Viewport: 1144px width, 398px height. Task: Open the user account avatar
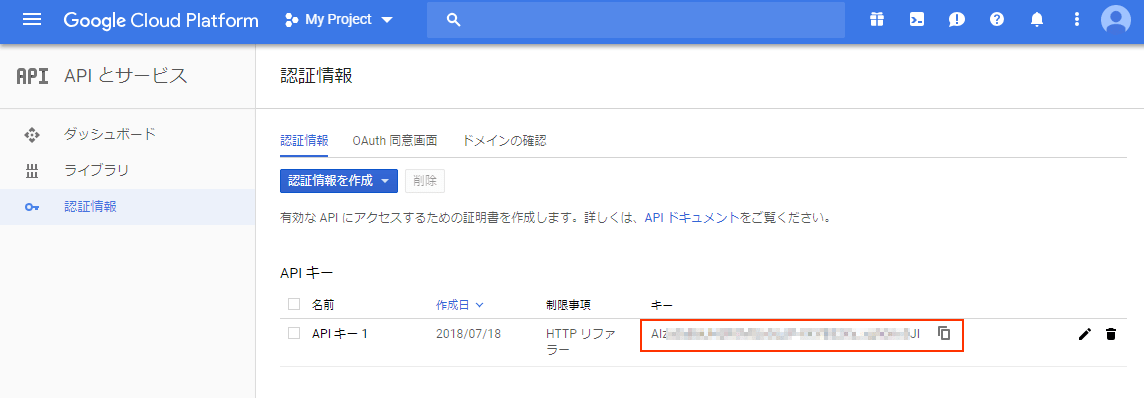[1116, 20]
